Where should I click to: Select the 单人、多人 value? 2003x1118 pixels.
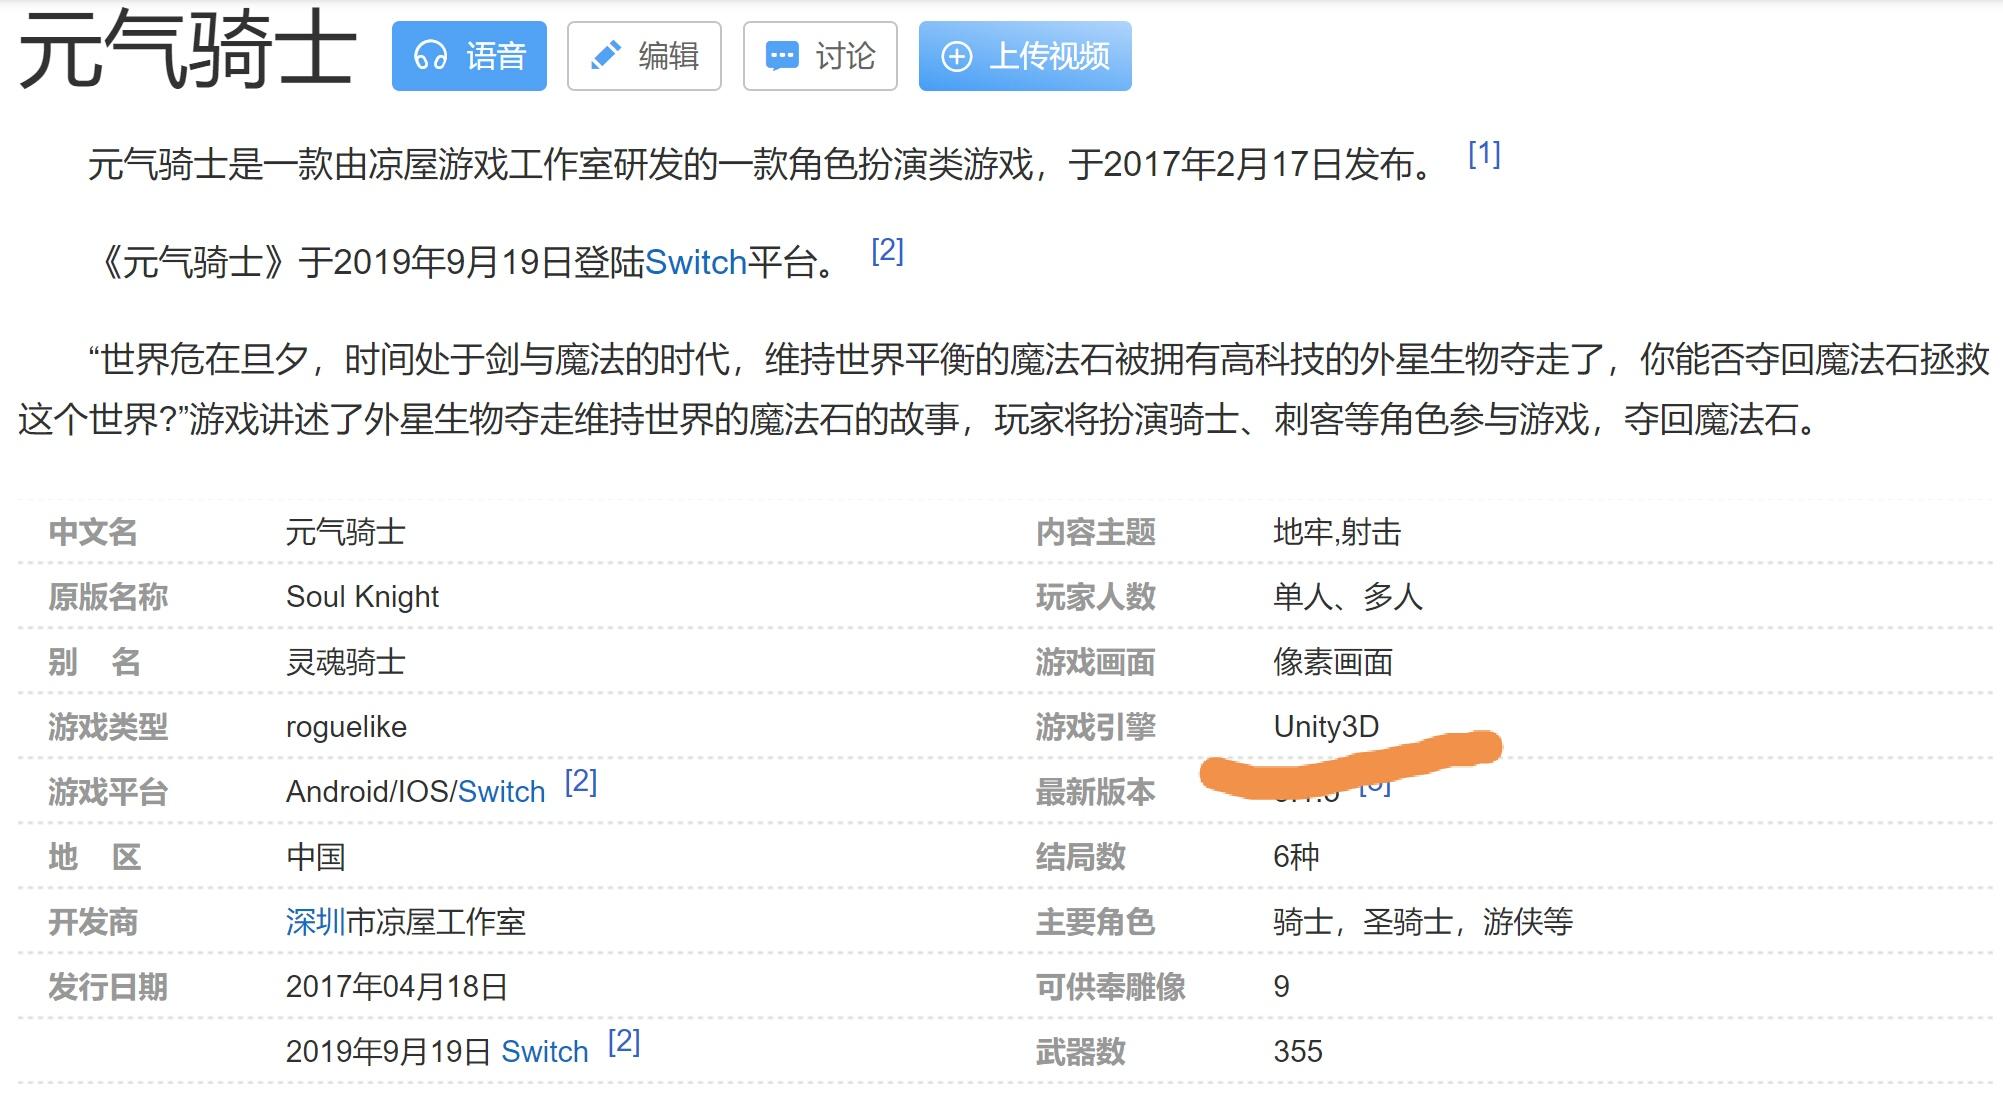pyautogui.click(x=1347, y=597)
